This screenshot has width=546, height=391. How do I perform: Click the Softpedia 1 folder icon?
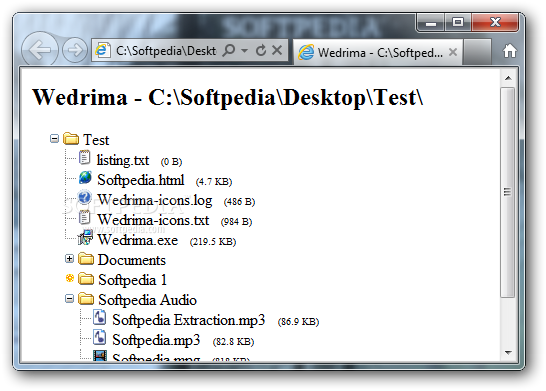[x=86, y=279]
